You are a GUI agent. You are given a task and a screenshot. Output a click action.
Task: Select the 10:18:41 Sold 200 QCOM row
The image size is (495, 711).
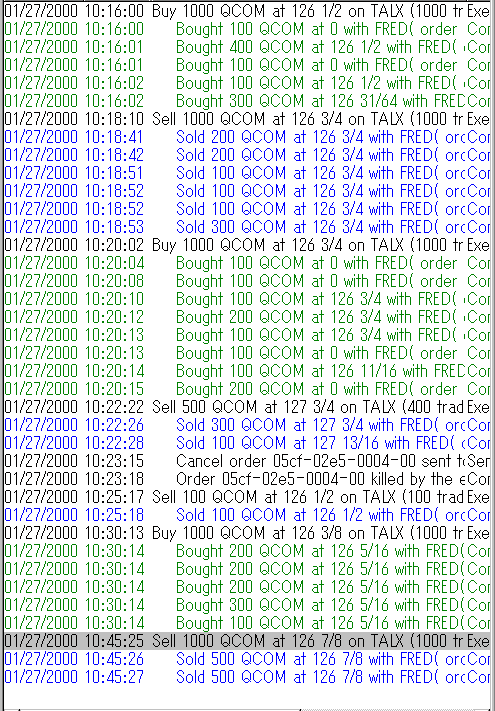[x=247, y=137]
